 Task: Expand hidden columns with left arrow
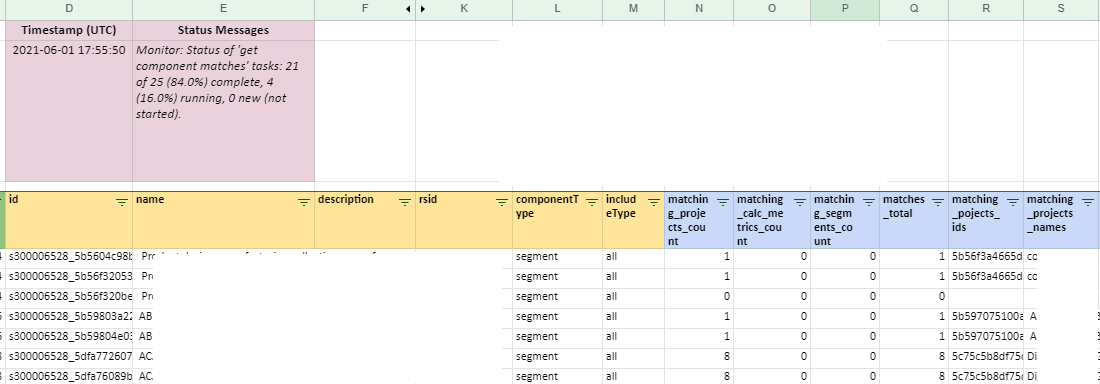[409, 9]
